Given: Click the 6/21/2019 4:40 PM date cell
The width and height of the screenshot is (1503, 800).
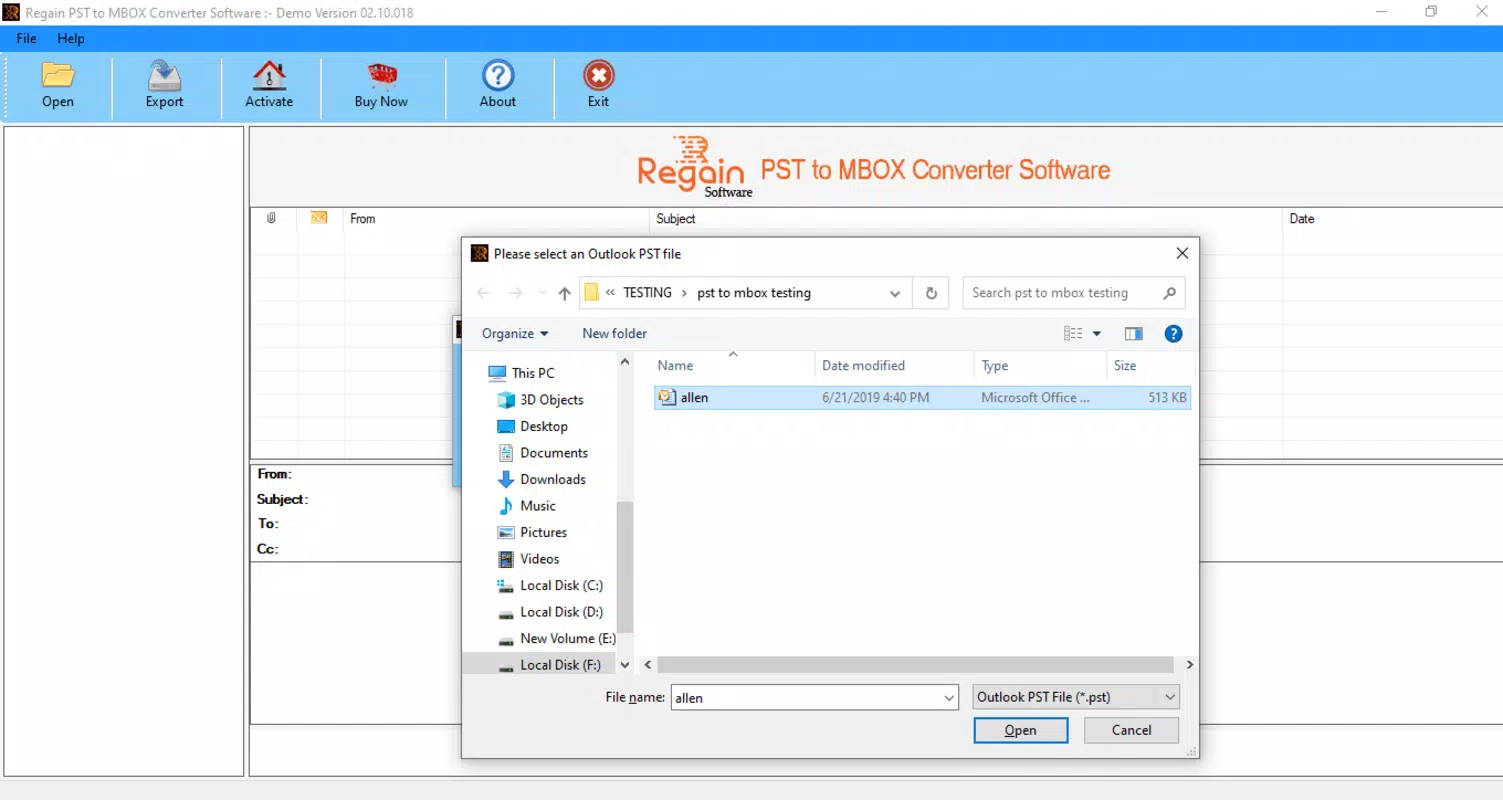Looking at the screenshot, I should [x=876, y=398].
